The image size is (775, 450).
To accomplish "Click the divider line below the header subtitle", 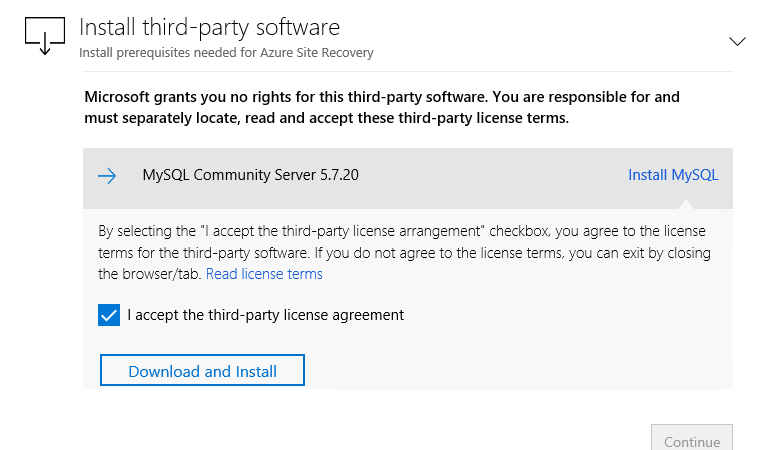I will pyautogui.click(x=408, y=72).
